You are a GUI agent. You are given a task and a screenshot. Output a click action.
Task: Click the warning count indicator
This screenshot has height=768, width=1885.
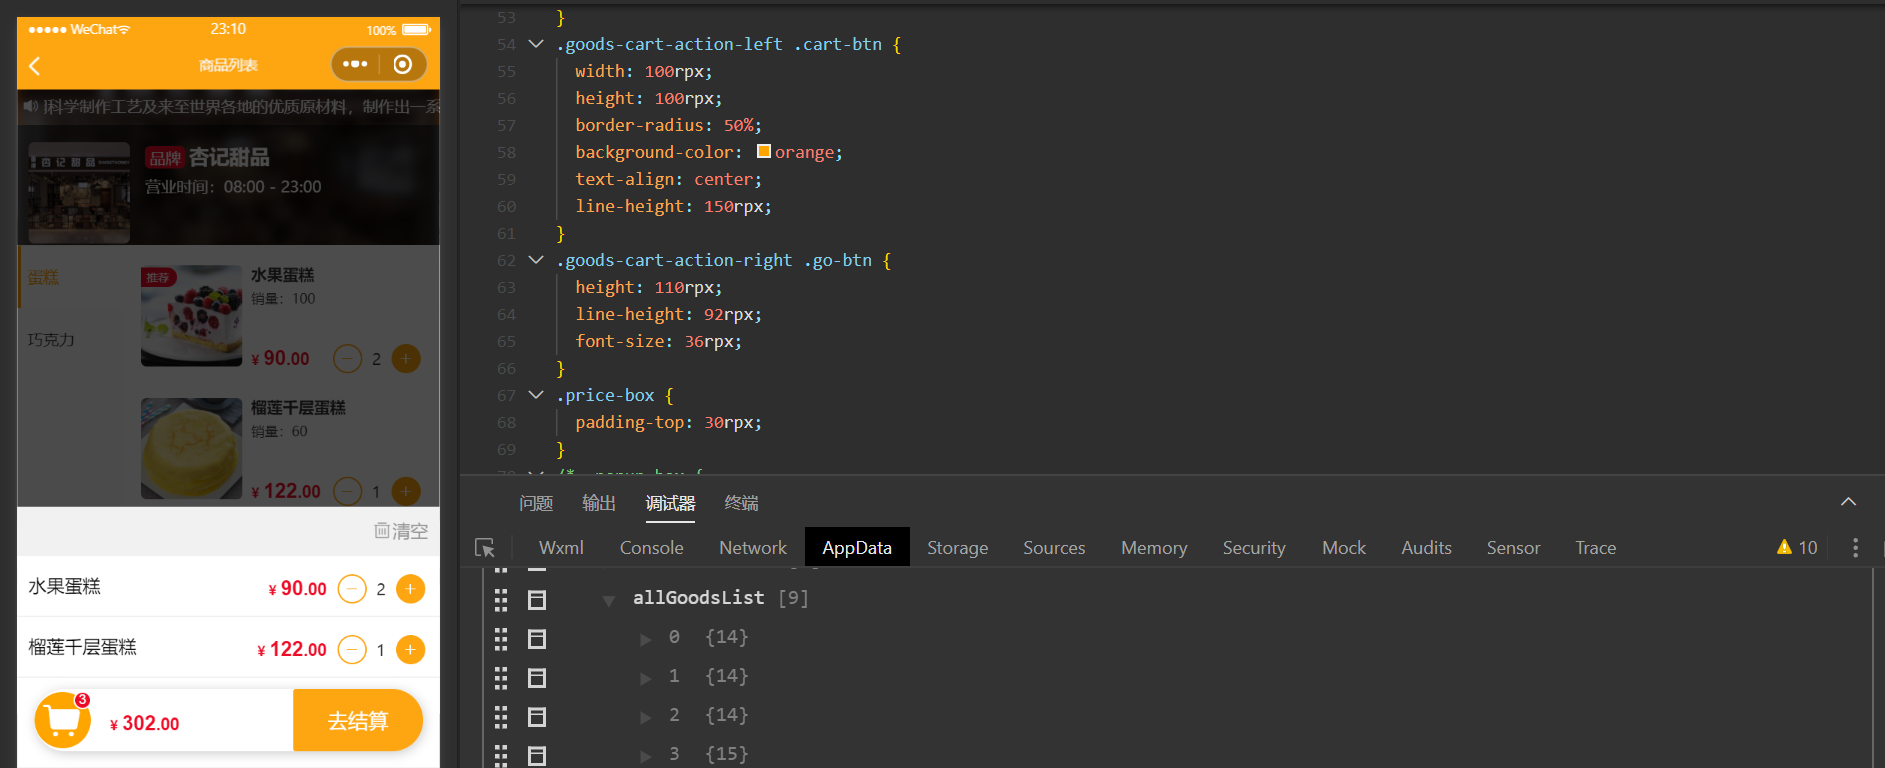1797,548
